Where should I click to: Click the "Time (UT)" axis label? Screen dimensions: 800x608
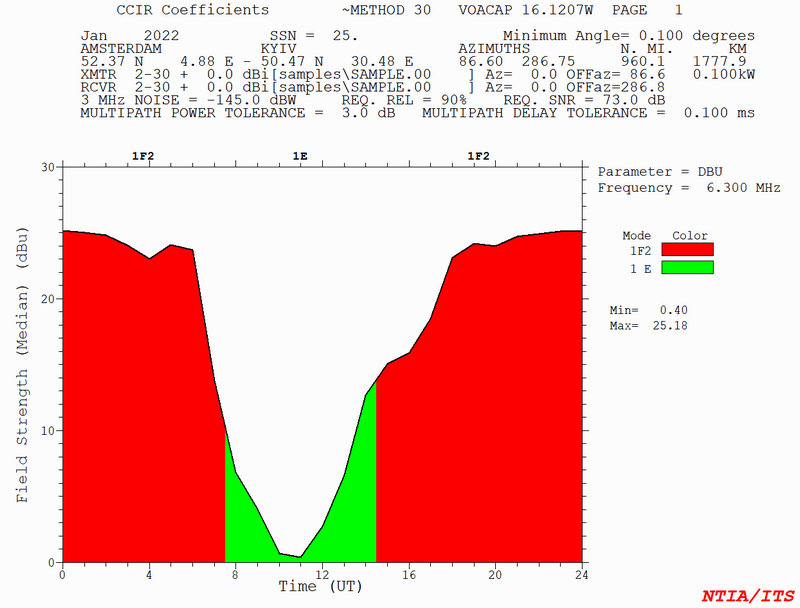tap(320, 587)
